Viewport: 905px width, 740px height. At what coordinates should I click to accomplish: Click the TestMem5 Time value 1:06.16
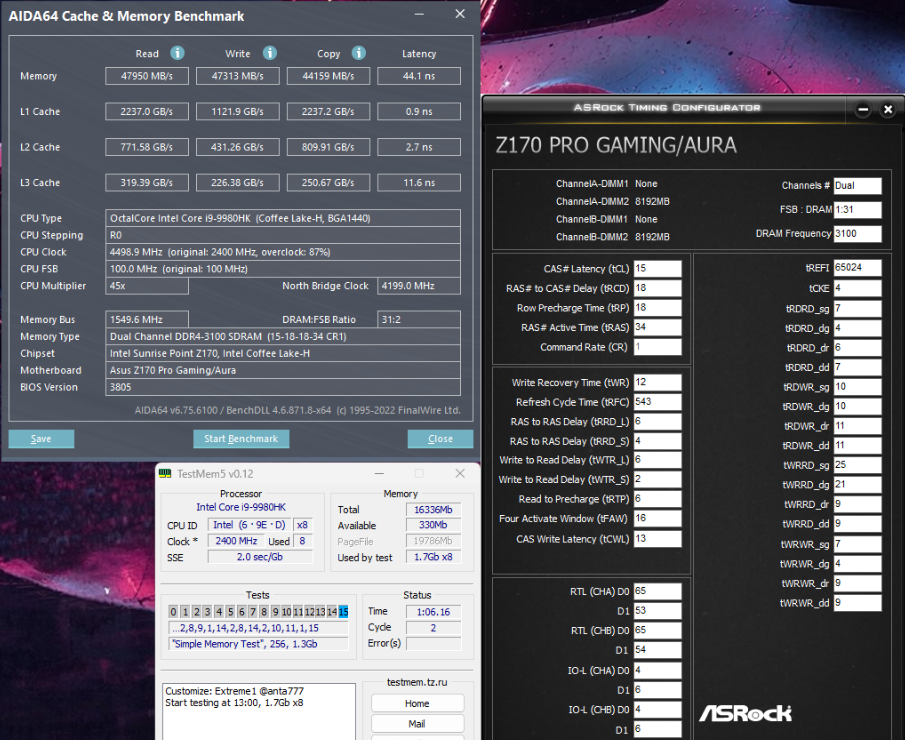[433, 612]
